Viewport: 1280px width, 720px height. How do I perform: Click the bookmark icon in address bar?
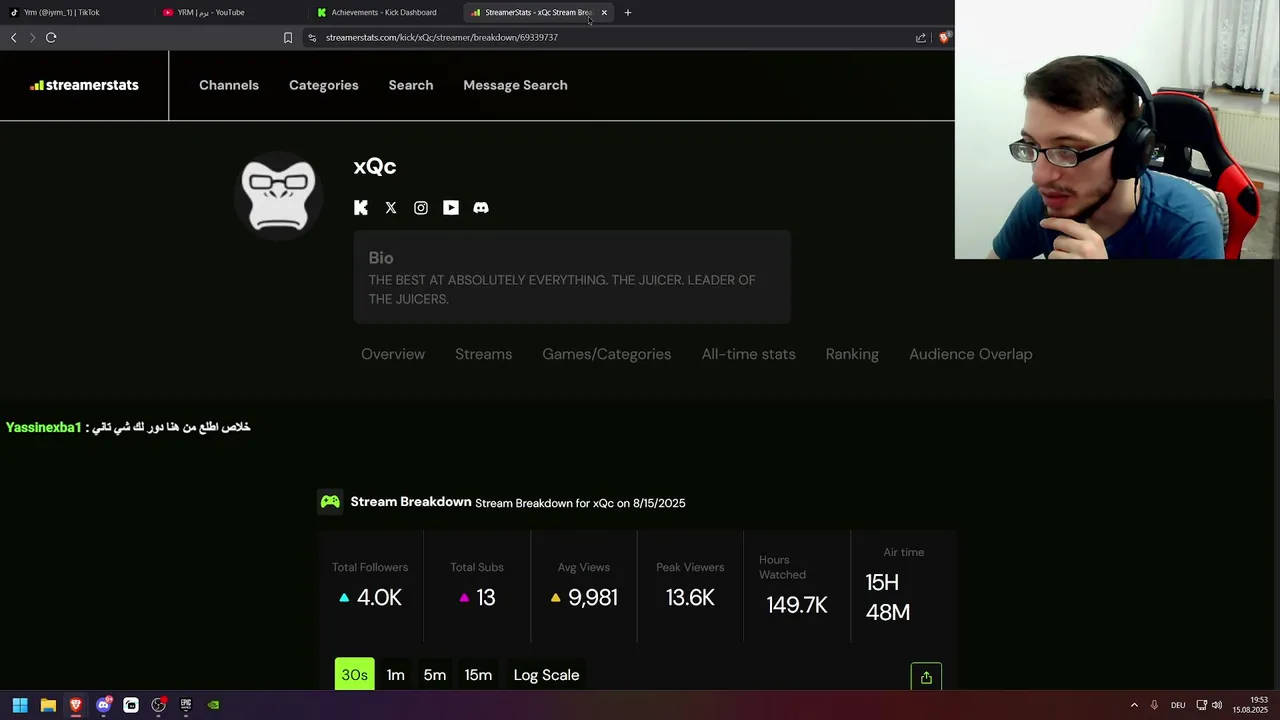tap(288, 37)
